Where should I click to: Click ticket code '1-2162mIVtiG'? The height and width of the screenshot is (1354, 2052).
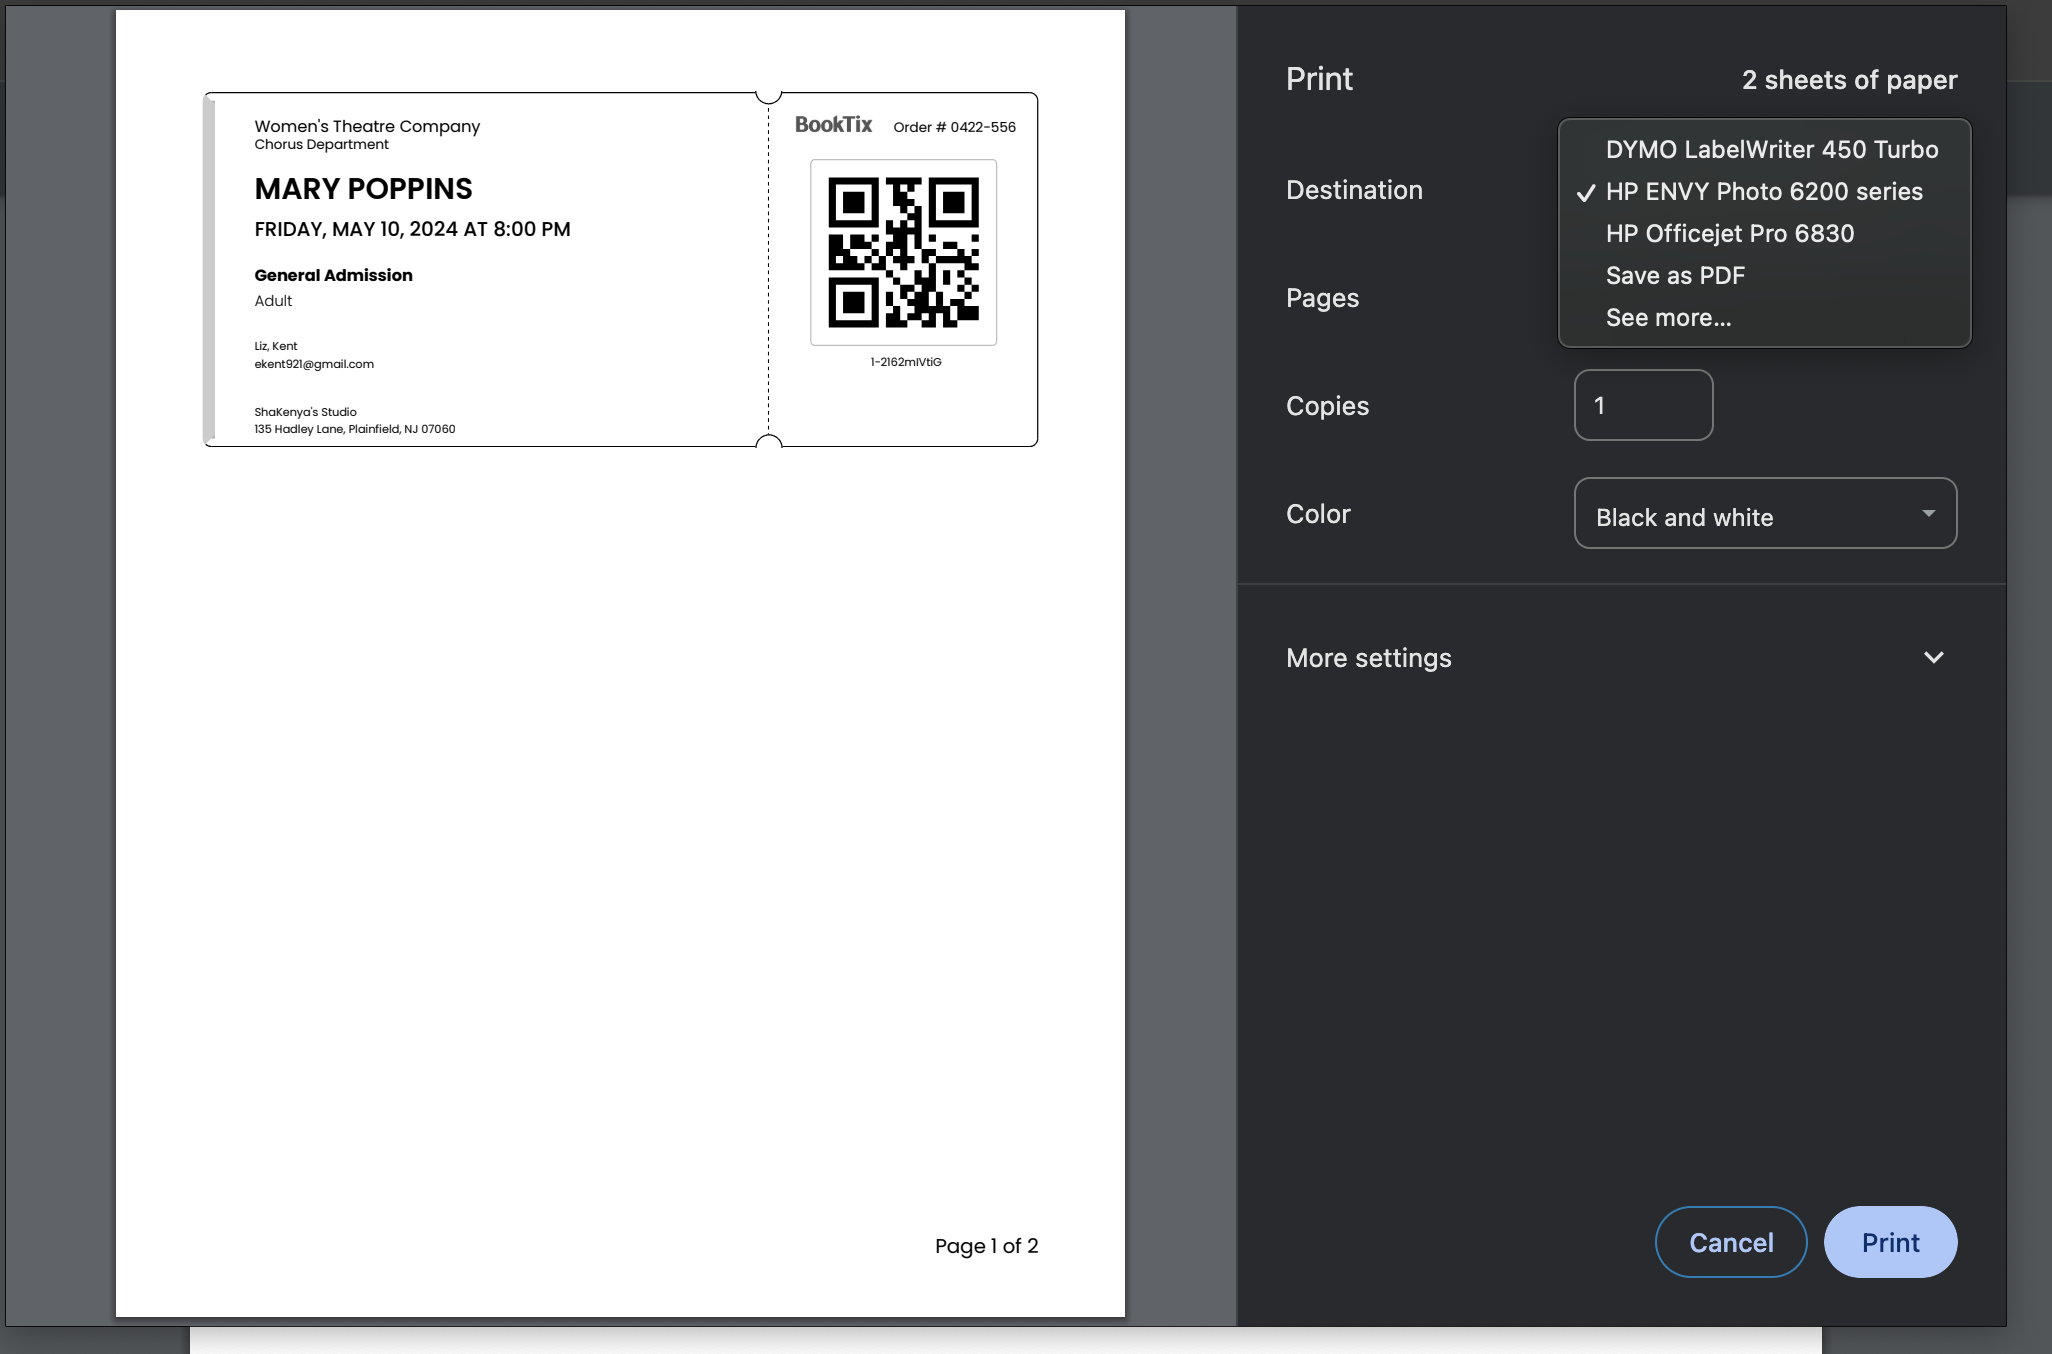pos(905,362)
